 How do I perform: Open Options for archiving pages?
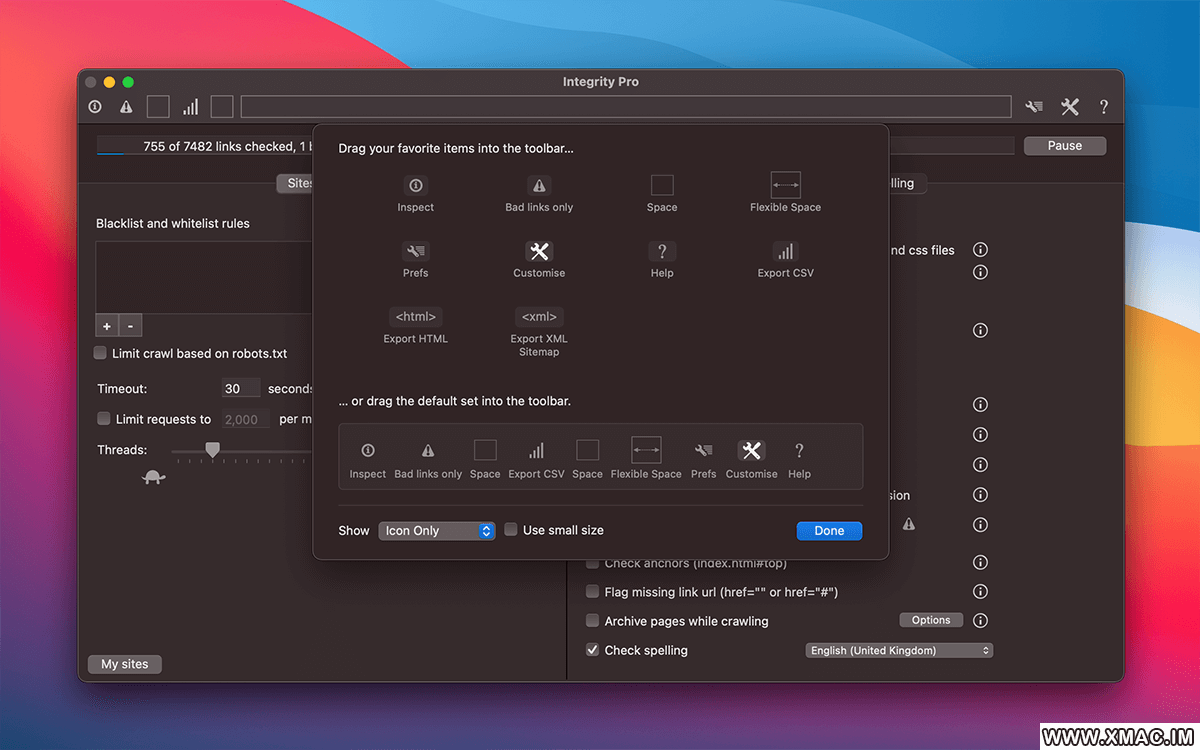point(931,620)
